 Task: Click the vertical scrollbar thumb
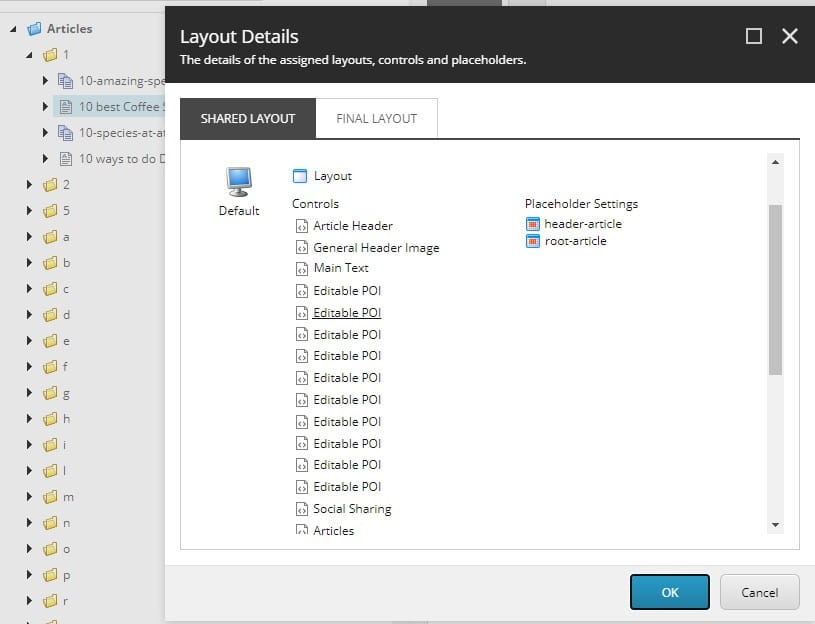coord(775,289)
